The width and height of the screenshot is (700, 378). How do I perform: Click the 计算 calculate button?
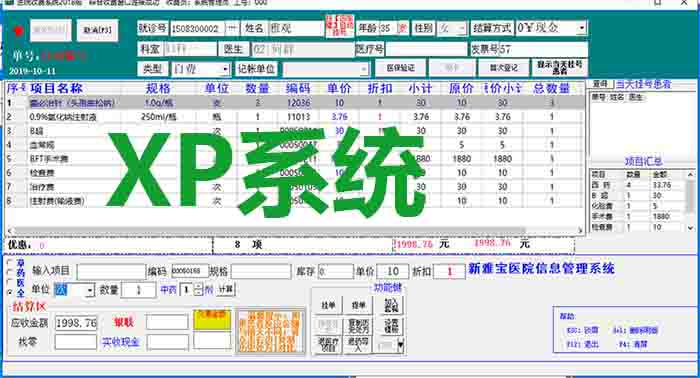point(226,289)
